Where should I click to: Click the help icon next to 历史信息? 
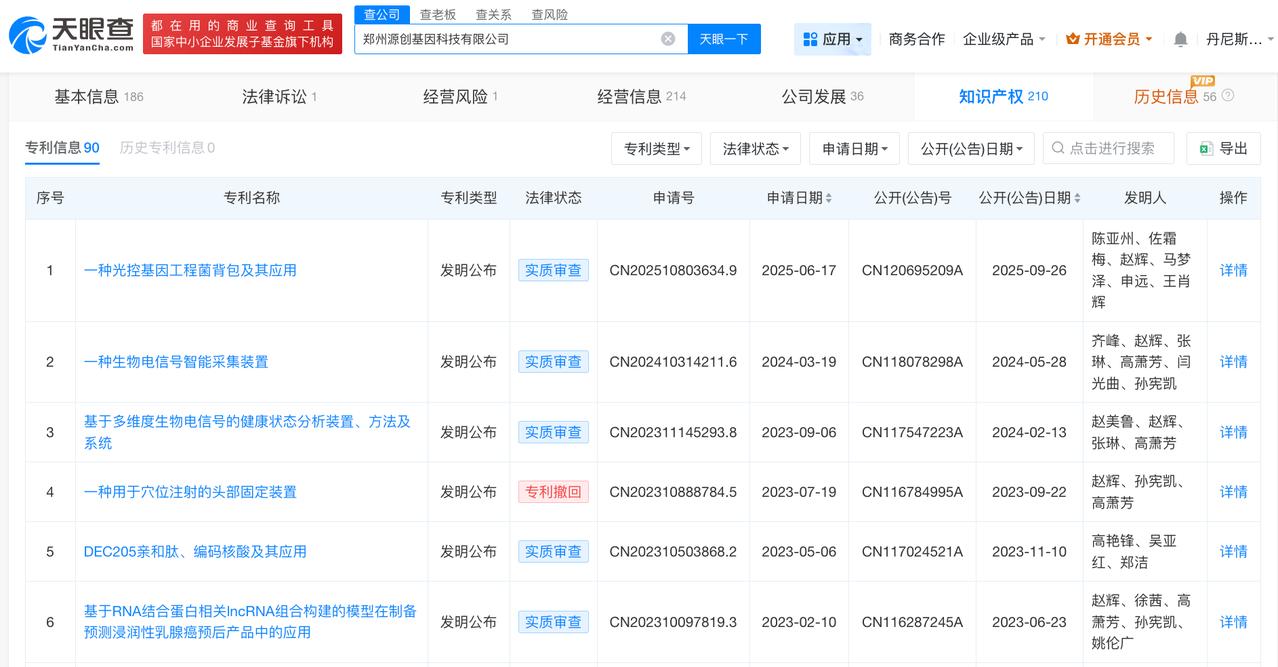1228,96
